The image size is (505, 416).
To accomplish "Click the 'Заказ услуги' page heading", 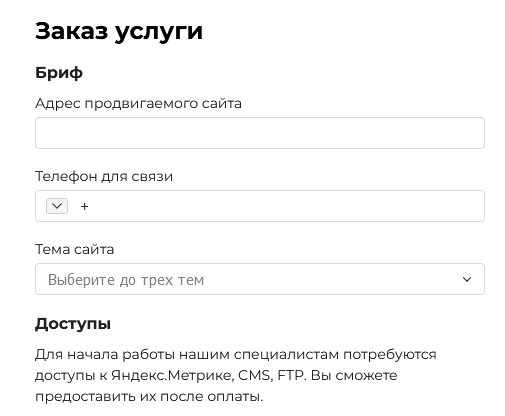I will coord(119,31).
